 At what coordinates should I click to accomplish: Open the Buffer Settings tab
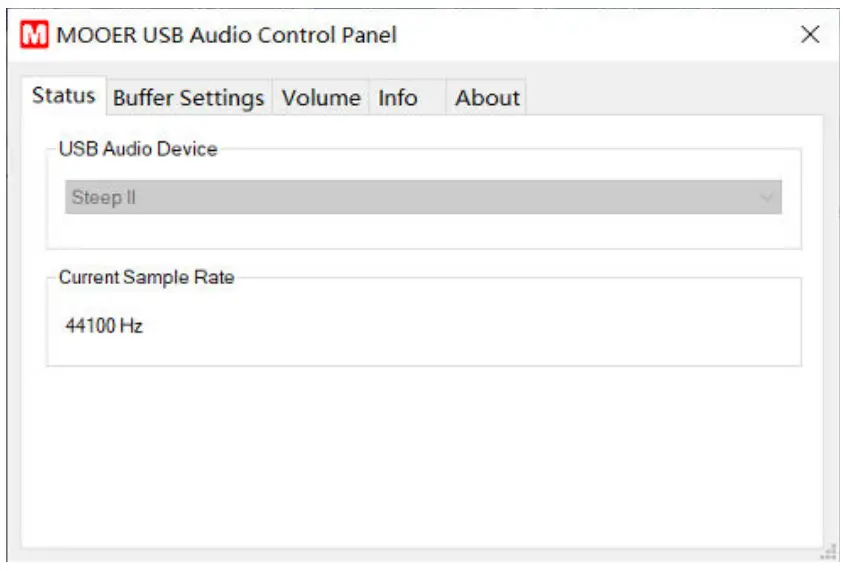[188, 98]
